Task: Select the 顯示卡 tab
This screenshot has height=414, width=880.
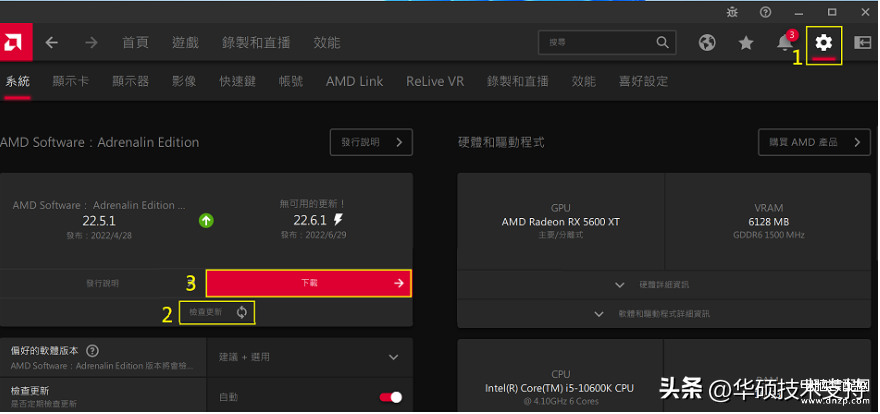Action: (x=70, y=81)
